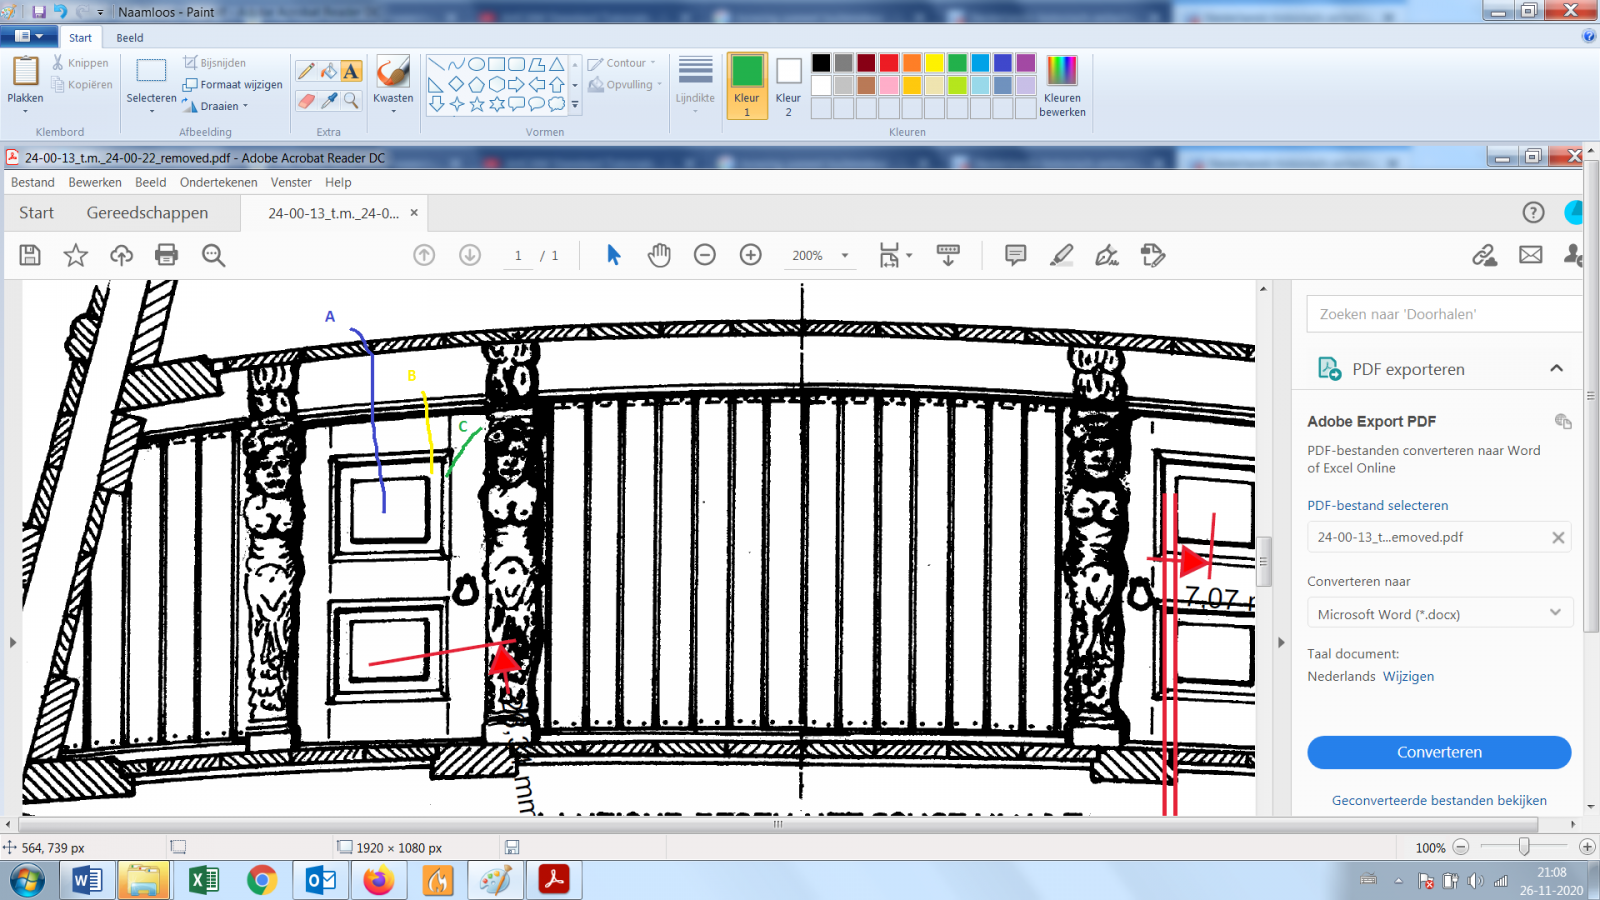Open Geconverteerde bestanden bekijken link
The height and width of the screenshot is (900, 1600).
pos(1439,800)
